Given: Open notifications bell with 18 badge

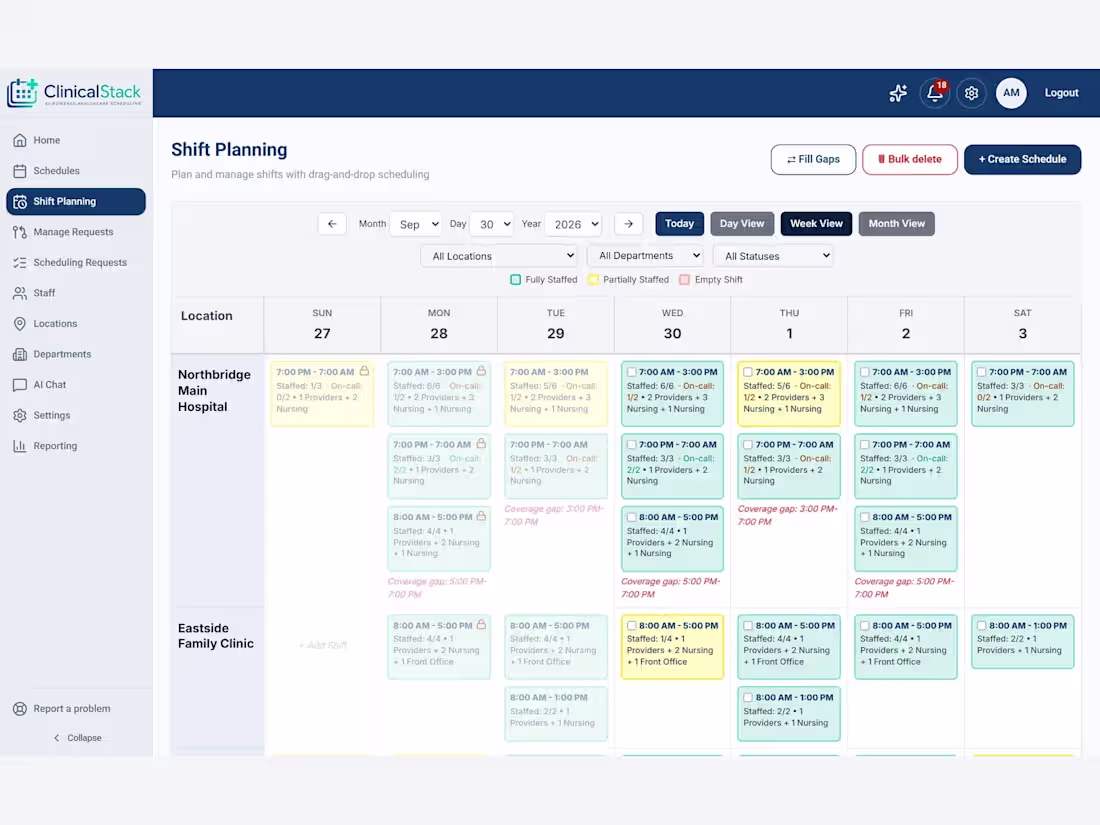Looking at the screenshot, I should (934, 93).
